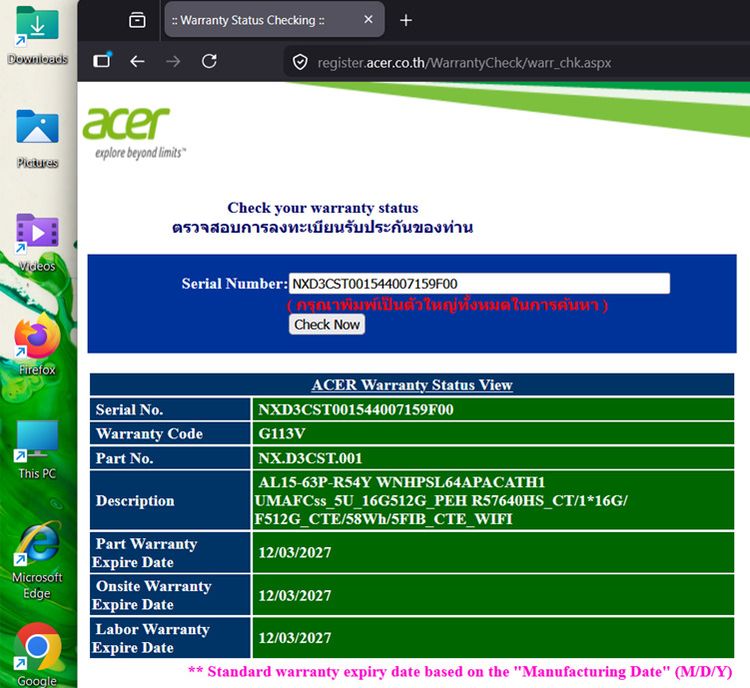Click the AL15-63P-R54Y description text

click(x=441, y=500)
